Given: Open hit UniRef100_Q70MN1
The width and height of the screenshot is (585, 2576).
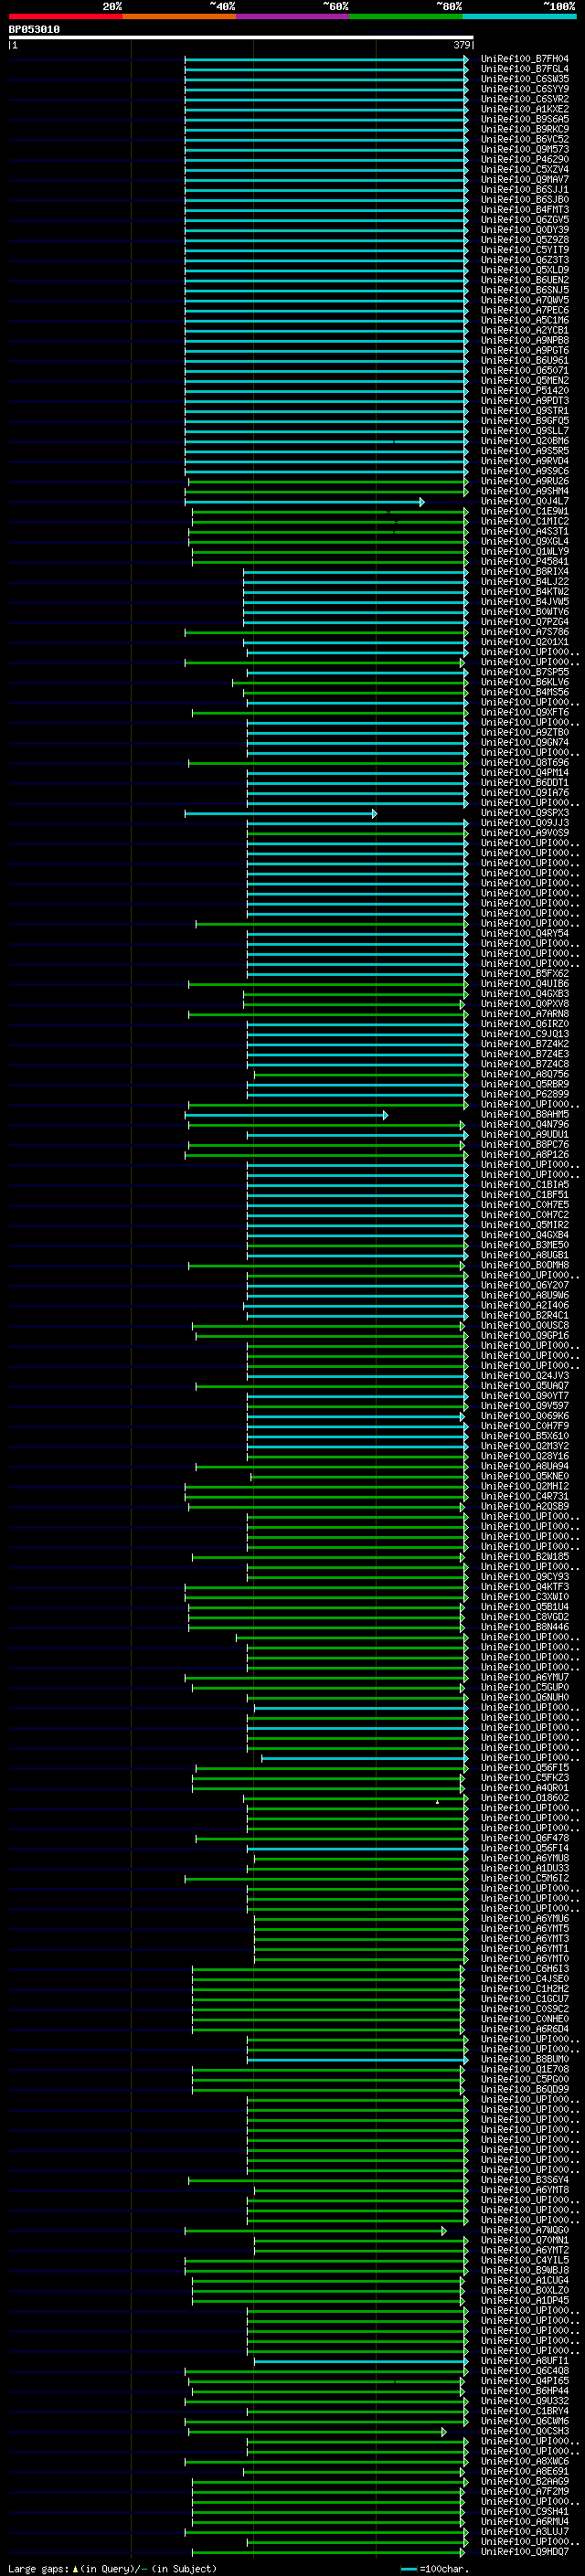Looking at the screenshot, I should click(x=525, y=2240).
